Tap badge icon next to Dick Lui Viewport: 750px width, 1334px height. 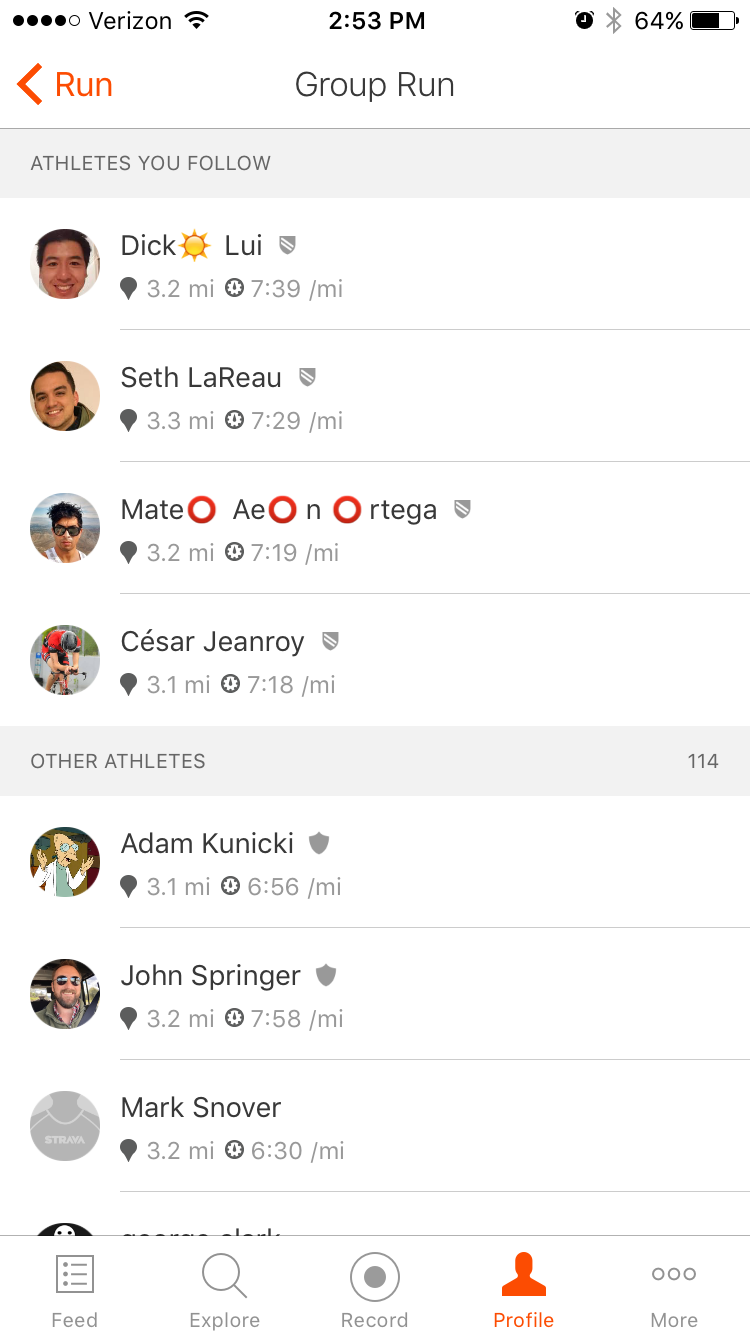pos(287,245)
